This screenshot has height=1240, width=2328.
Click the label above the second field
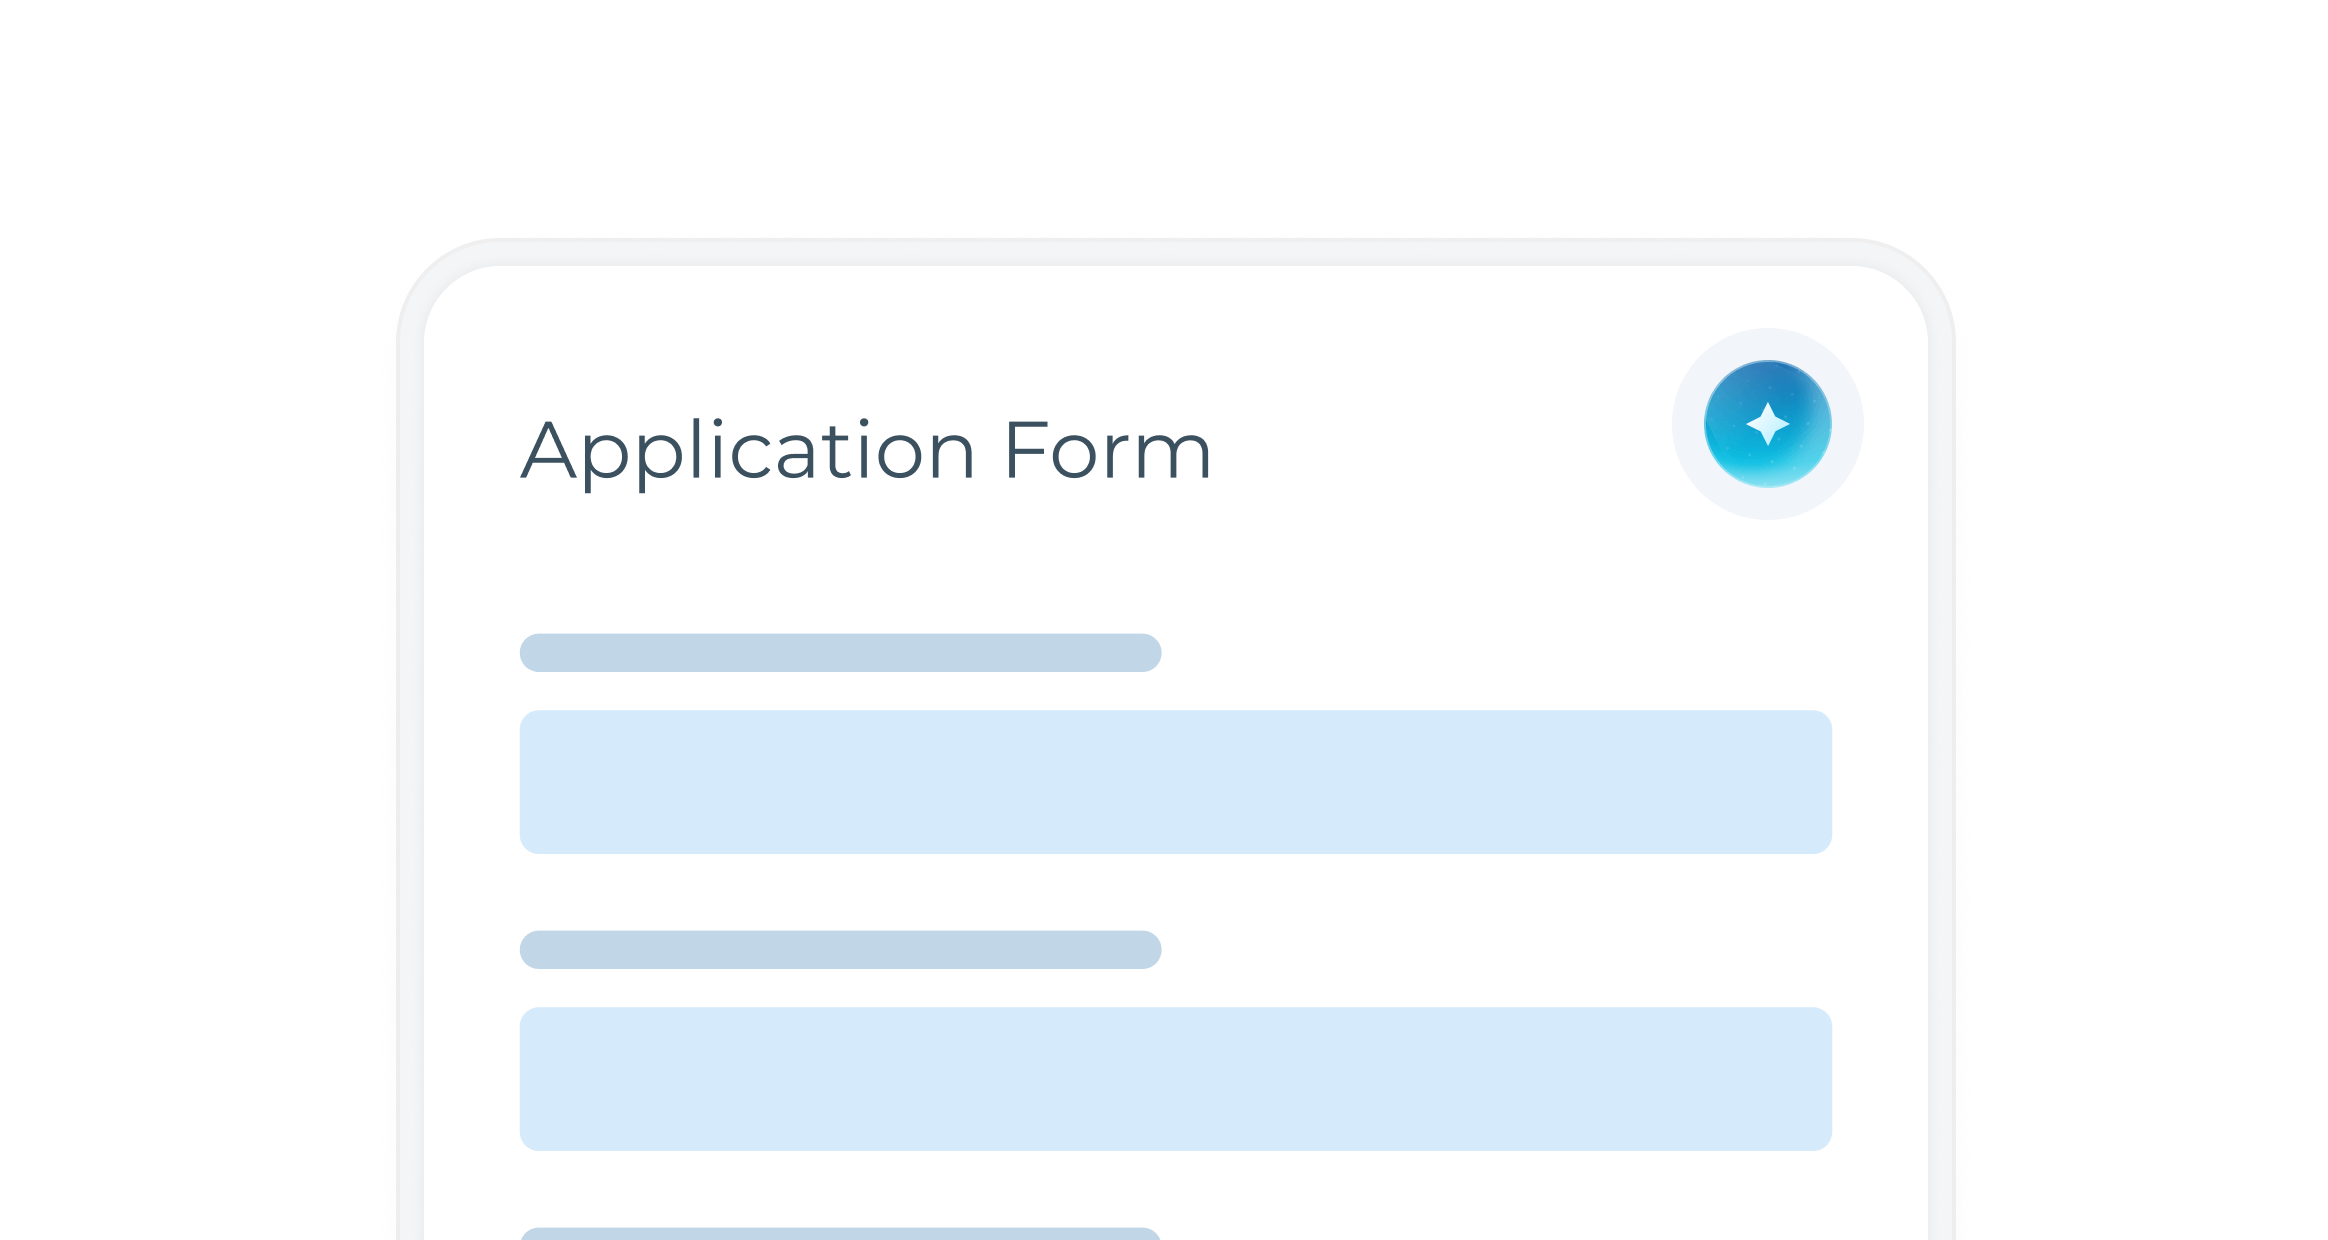pyautogui.click(x=840, y=949)
